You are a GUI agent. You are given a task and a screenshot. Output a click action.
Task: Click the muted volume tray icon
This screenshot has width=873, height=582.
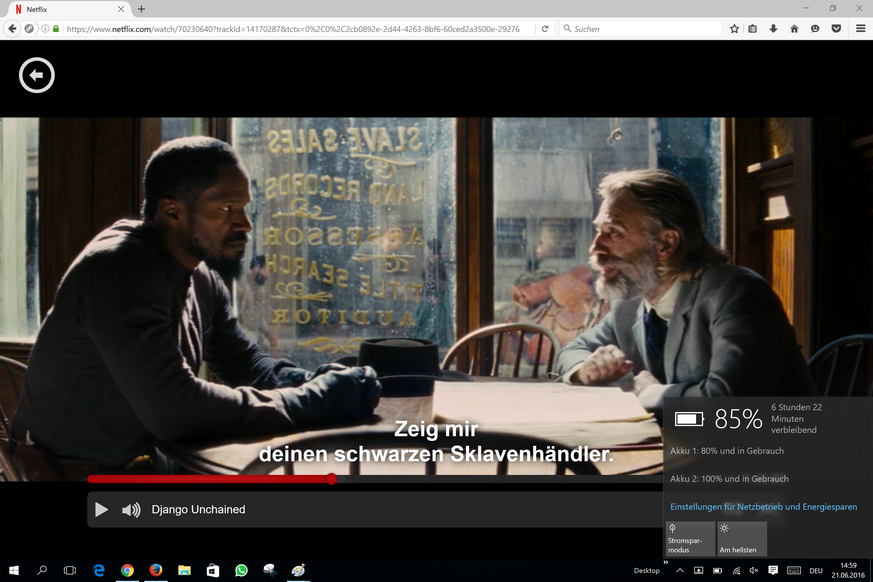tap(754, 571)
